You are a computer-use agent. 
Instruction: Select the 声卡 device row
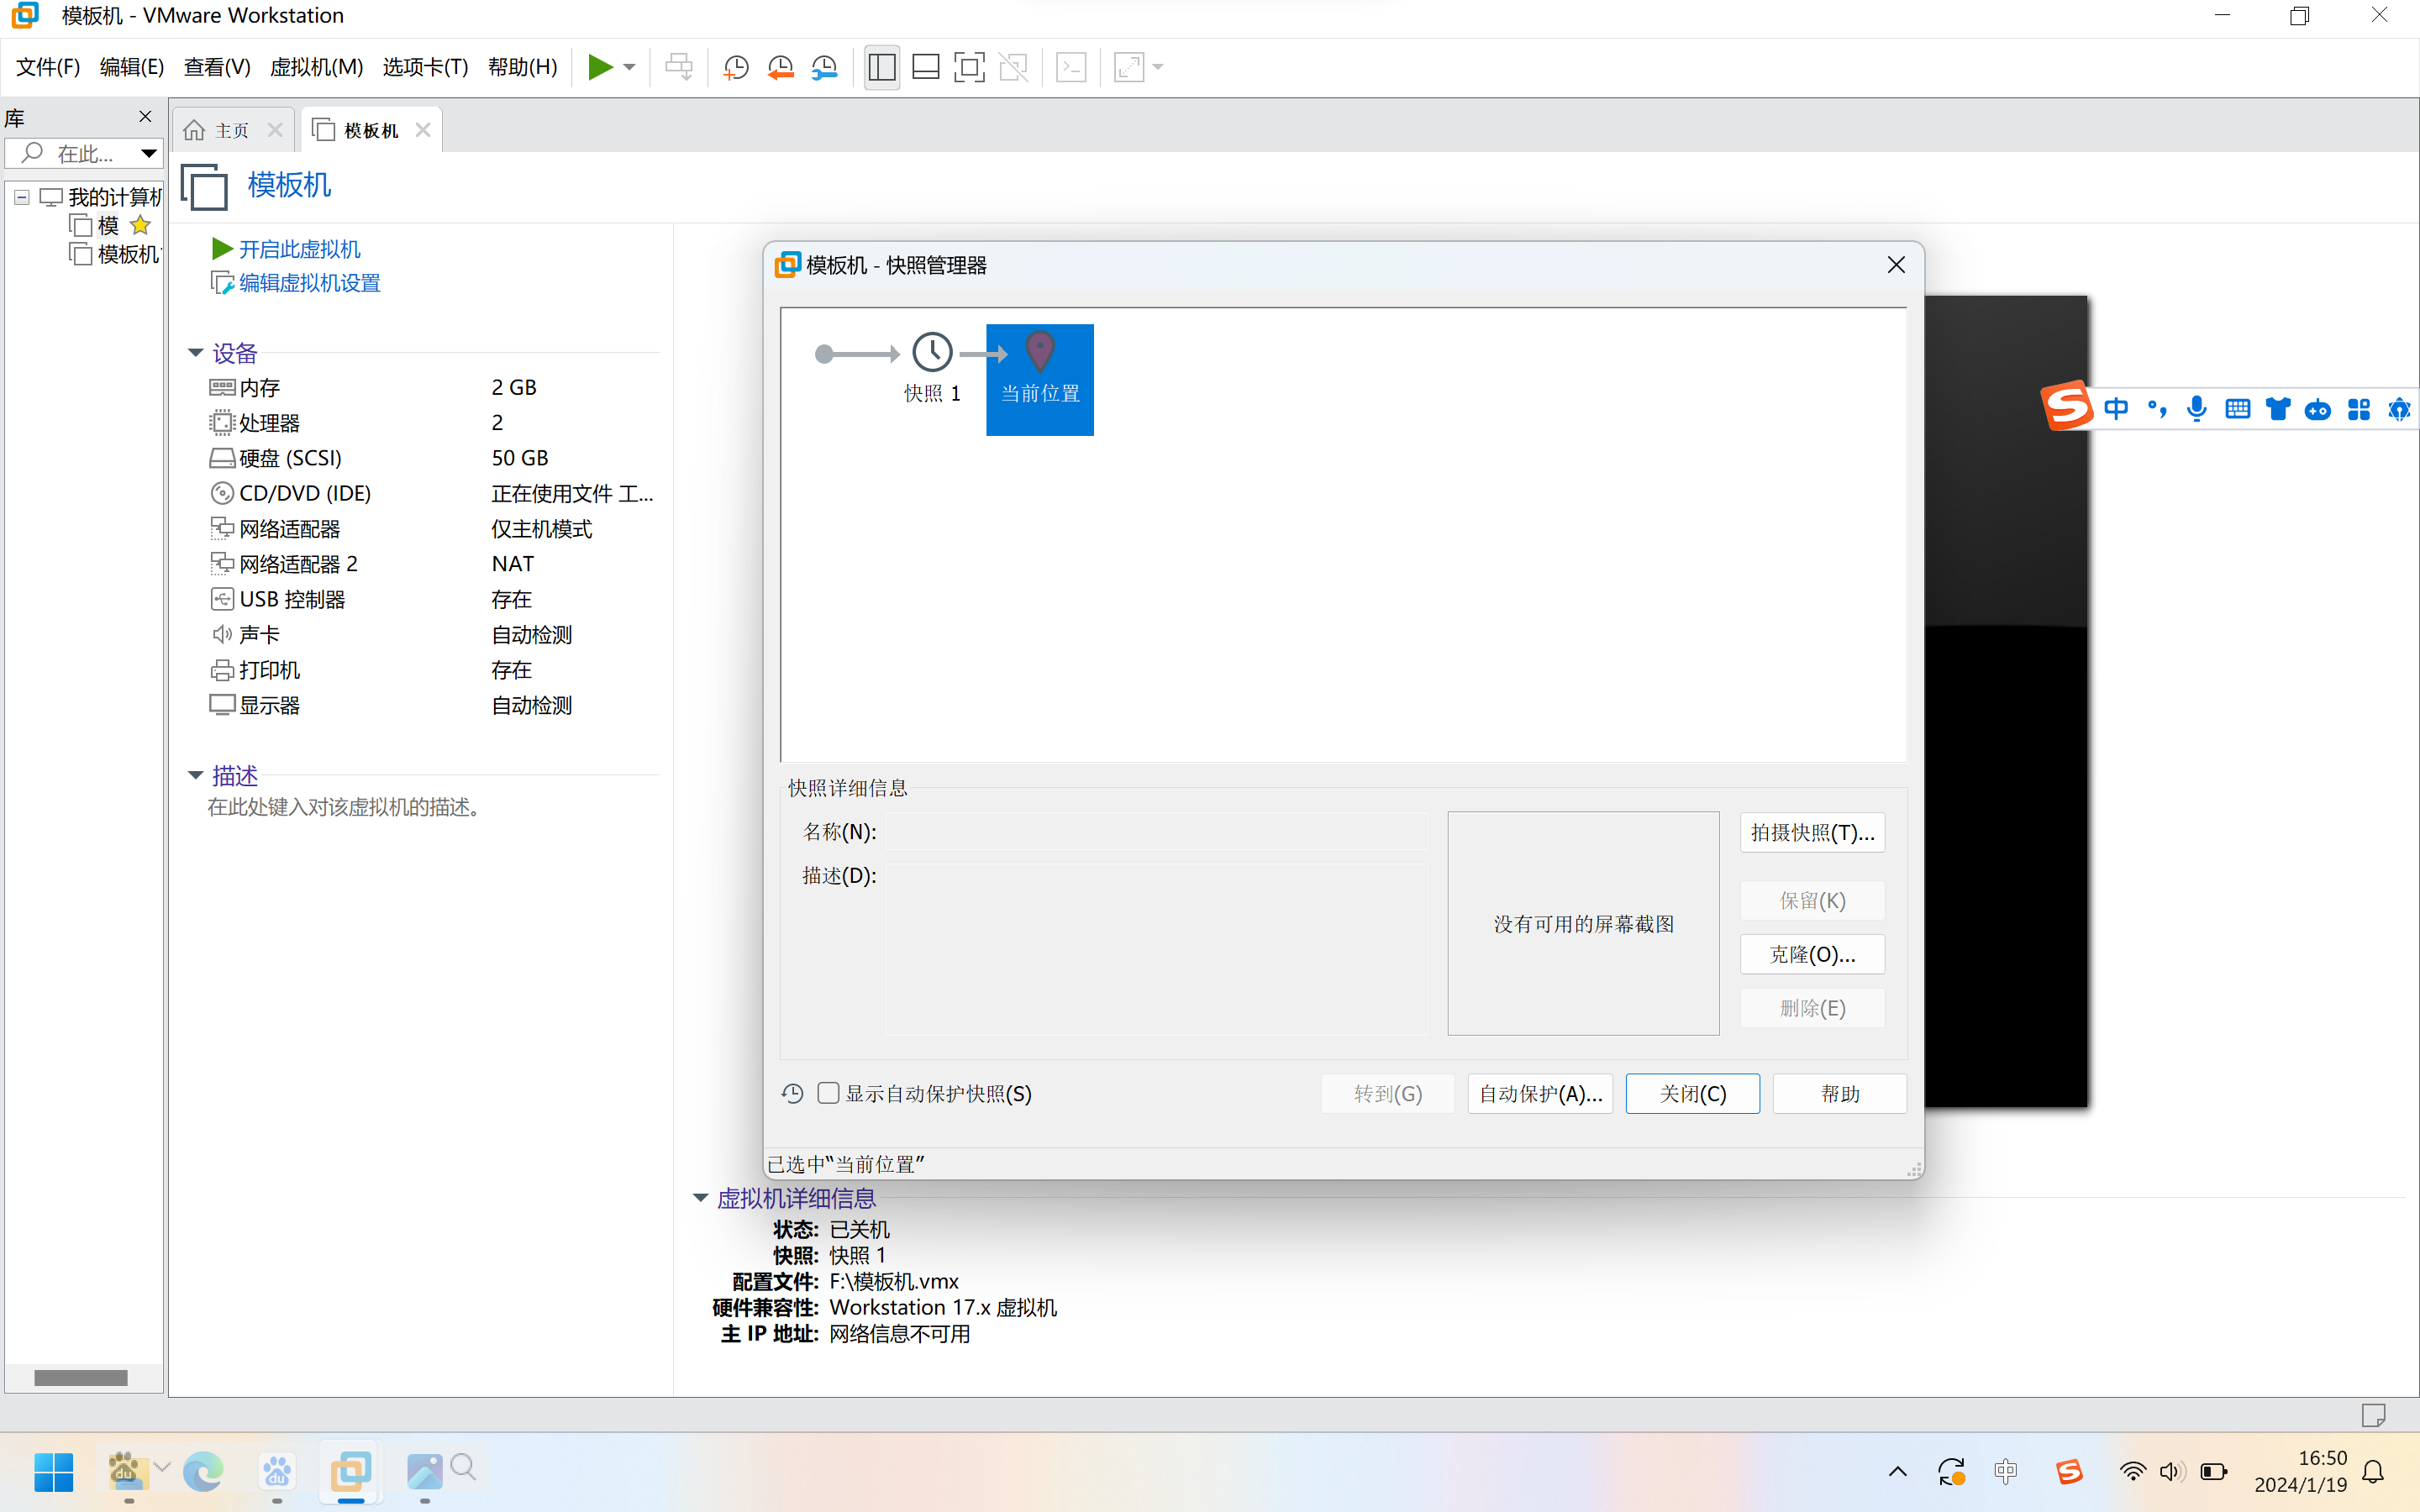point(432,634)
